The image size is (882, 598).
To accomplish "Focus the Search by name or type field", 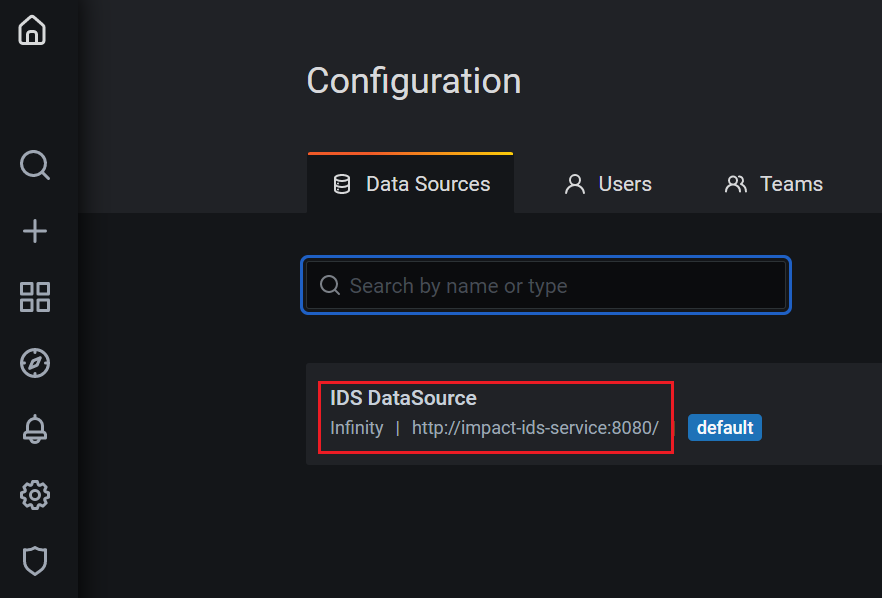I will [560, 286].
